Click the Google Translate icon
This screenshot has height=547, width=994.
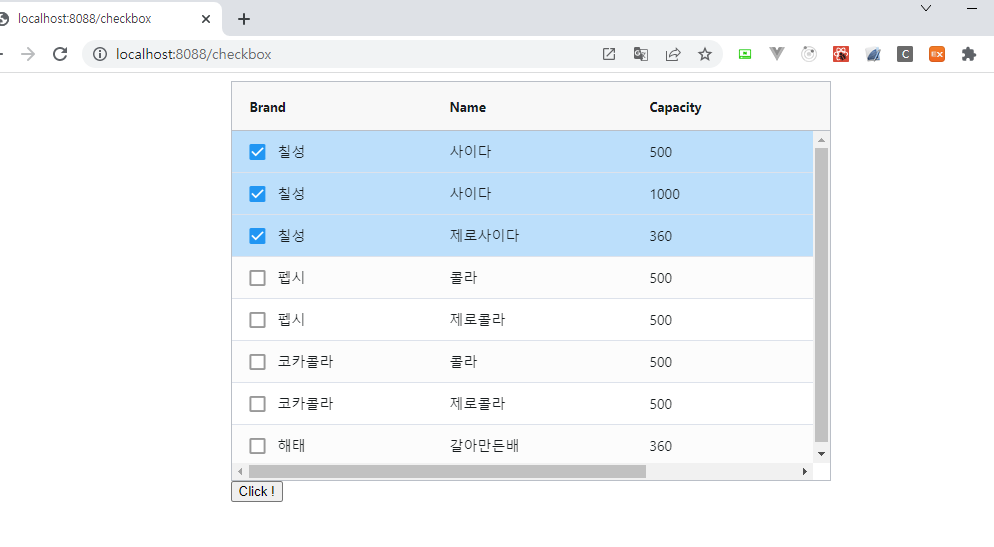point(641,55)
